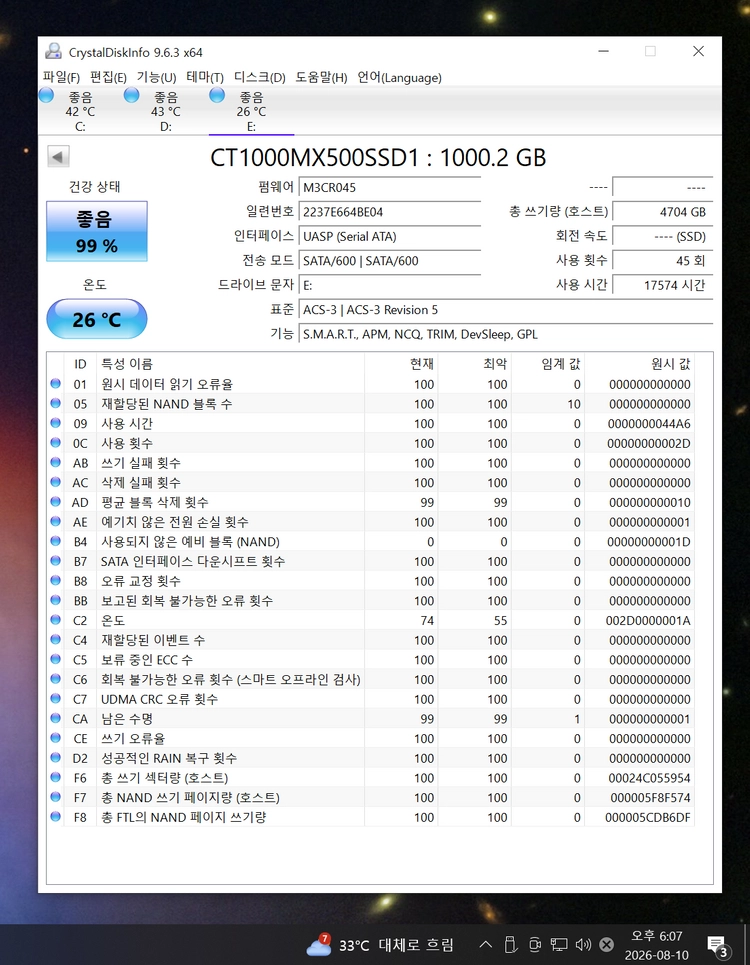Image resolution: width=750 pixels, height=965 pixels.
Task: Click the safely remove hardware USB tray icon
Action: click(510, 944)
